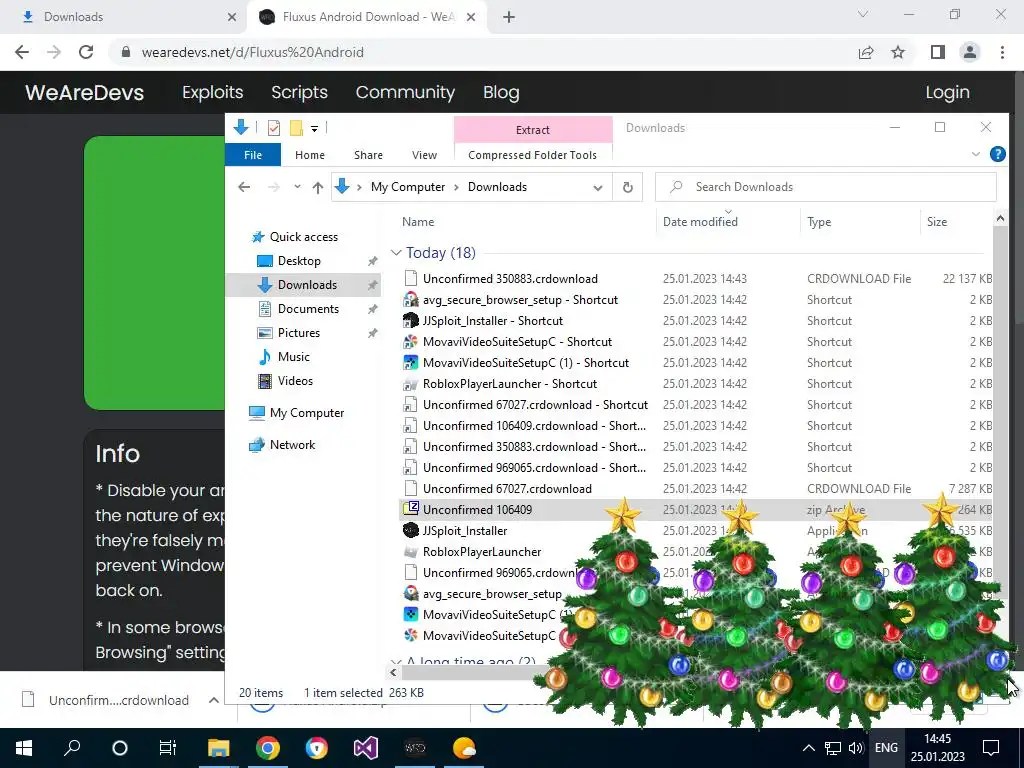Select avg_secure_browser_setup - Shortcut file

[520, 300]
